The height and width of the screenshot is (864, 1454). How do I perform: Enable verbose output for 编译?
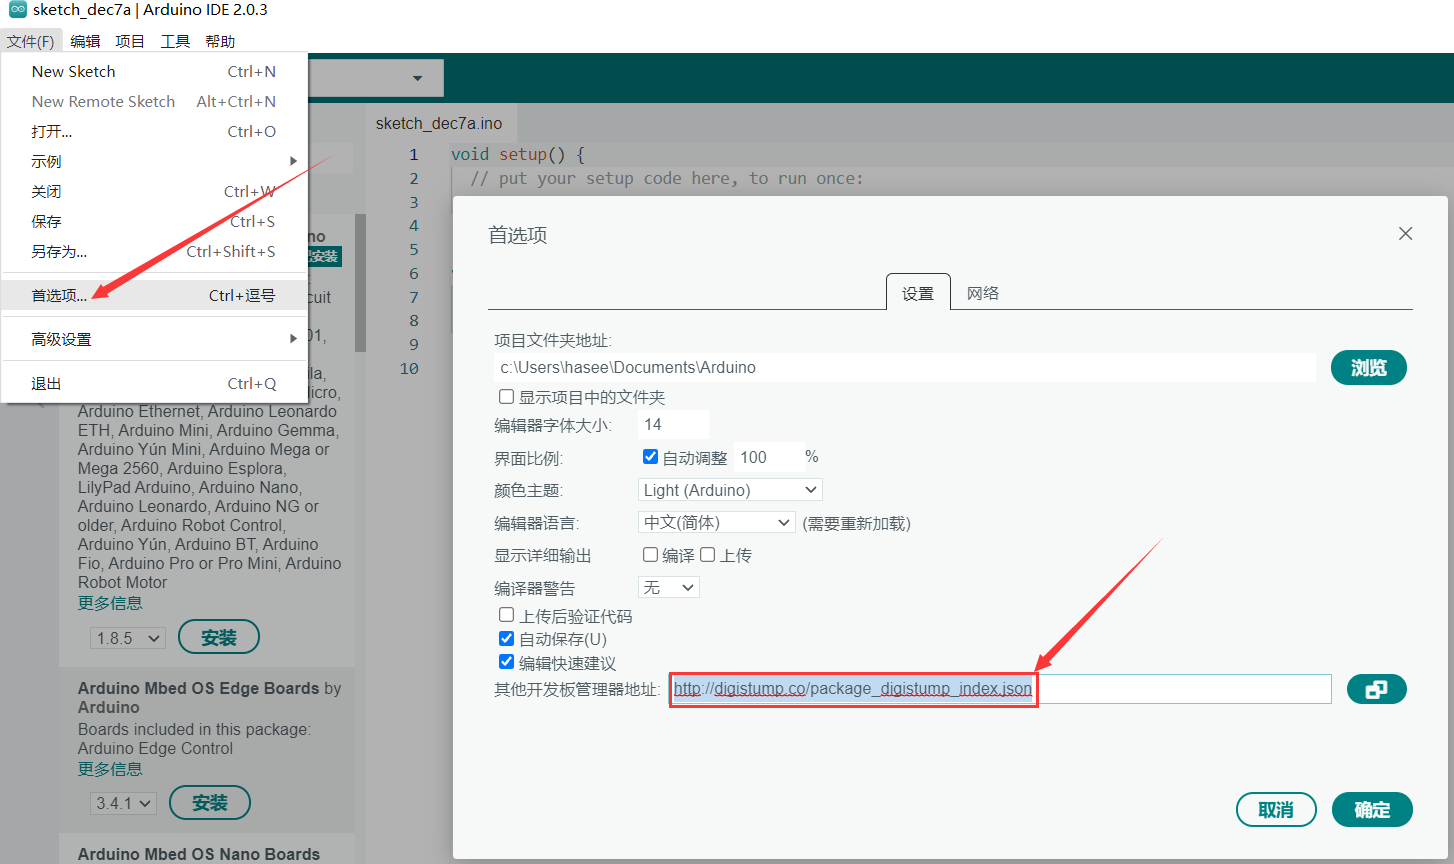pos(650,555)
